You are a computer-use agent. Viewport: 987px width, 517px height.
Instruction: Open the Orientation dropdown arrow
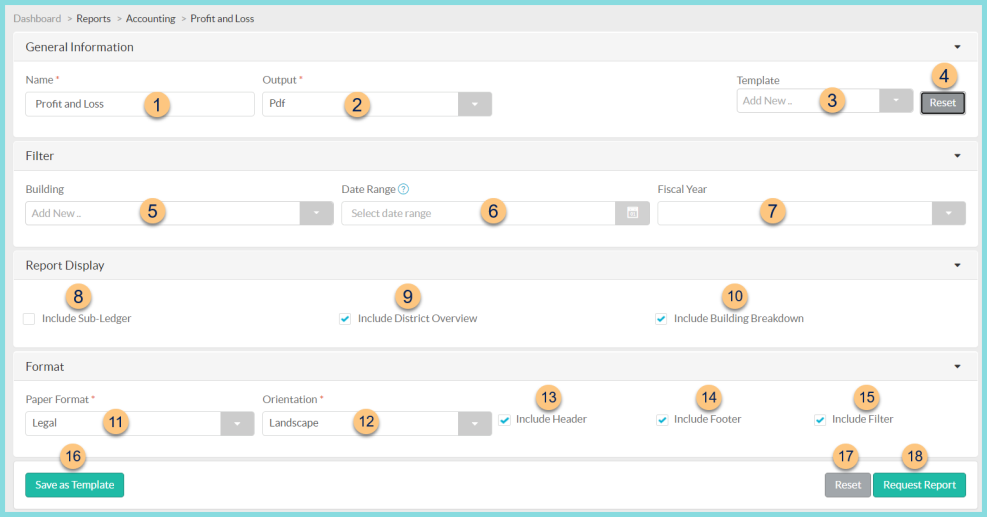tap(475, 424)
